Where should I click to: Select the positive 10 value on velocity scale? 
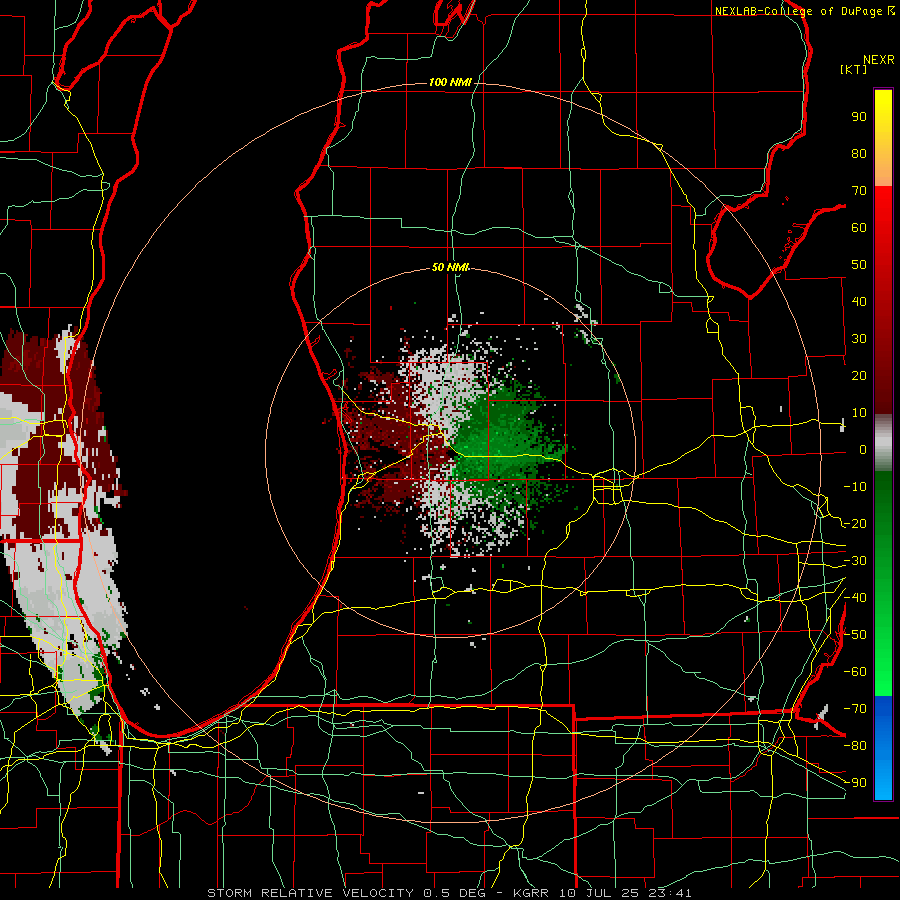point(859,413)
